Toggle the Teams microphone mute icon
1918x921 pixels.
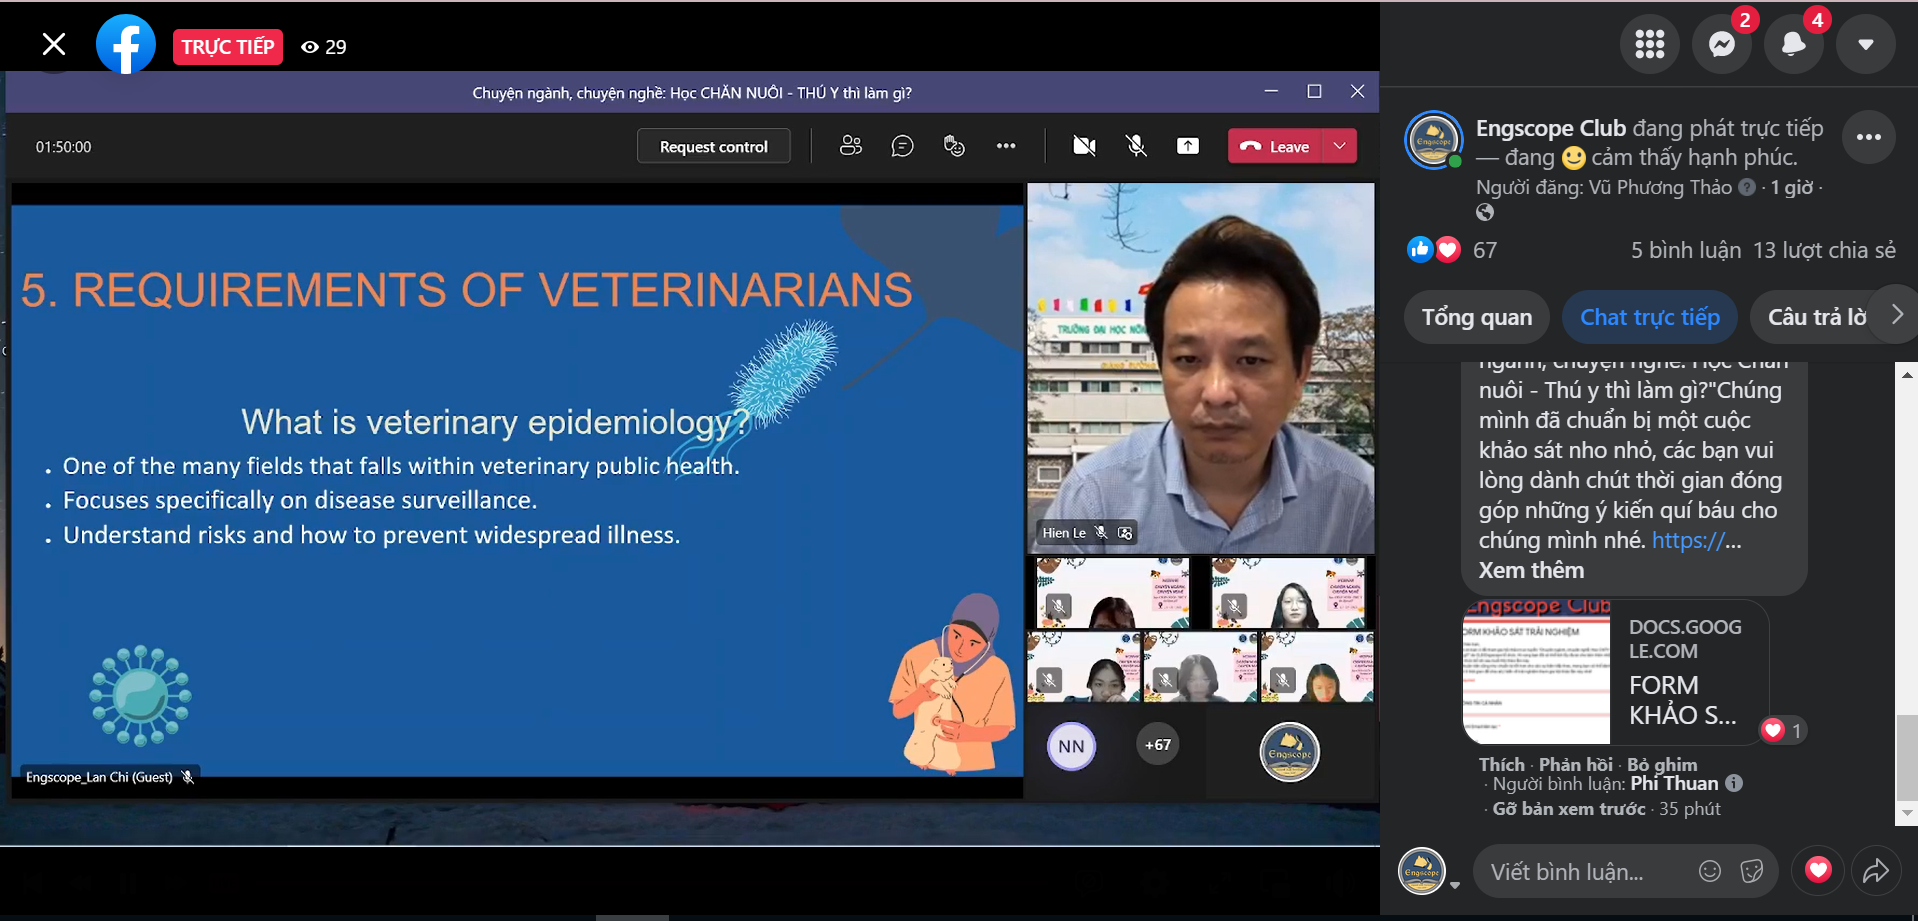(x=1136, y=146)
